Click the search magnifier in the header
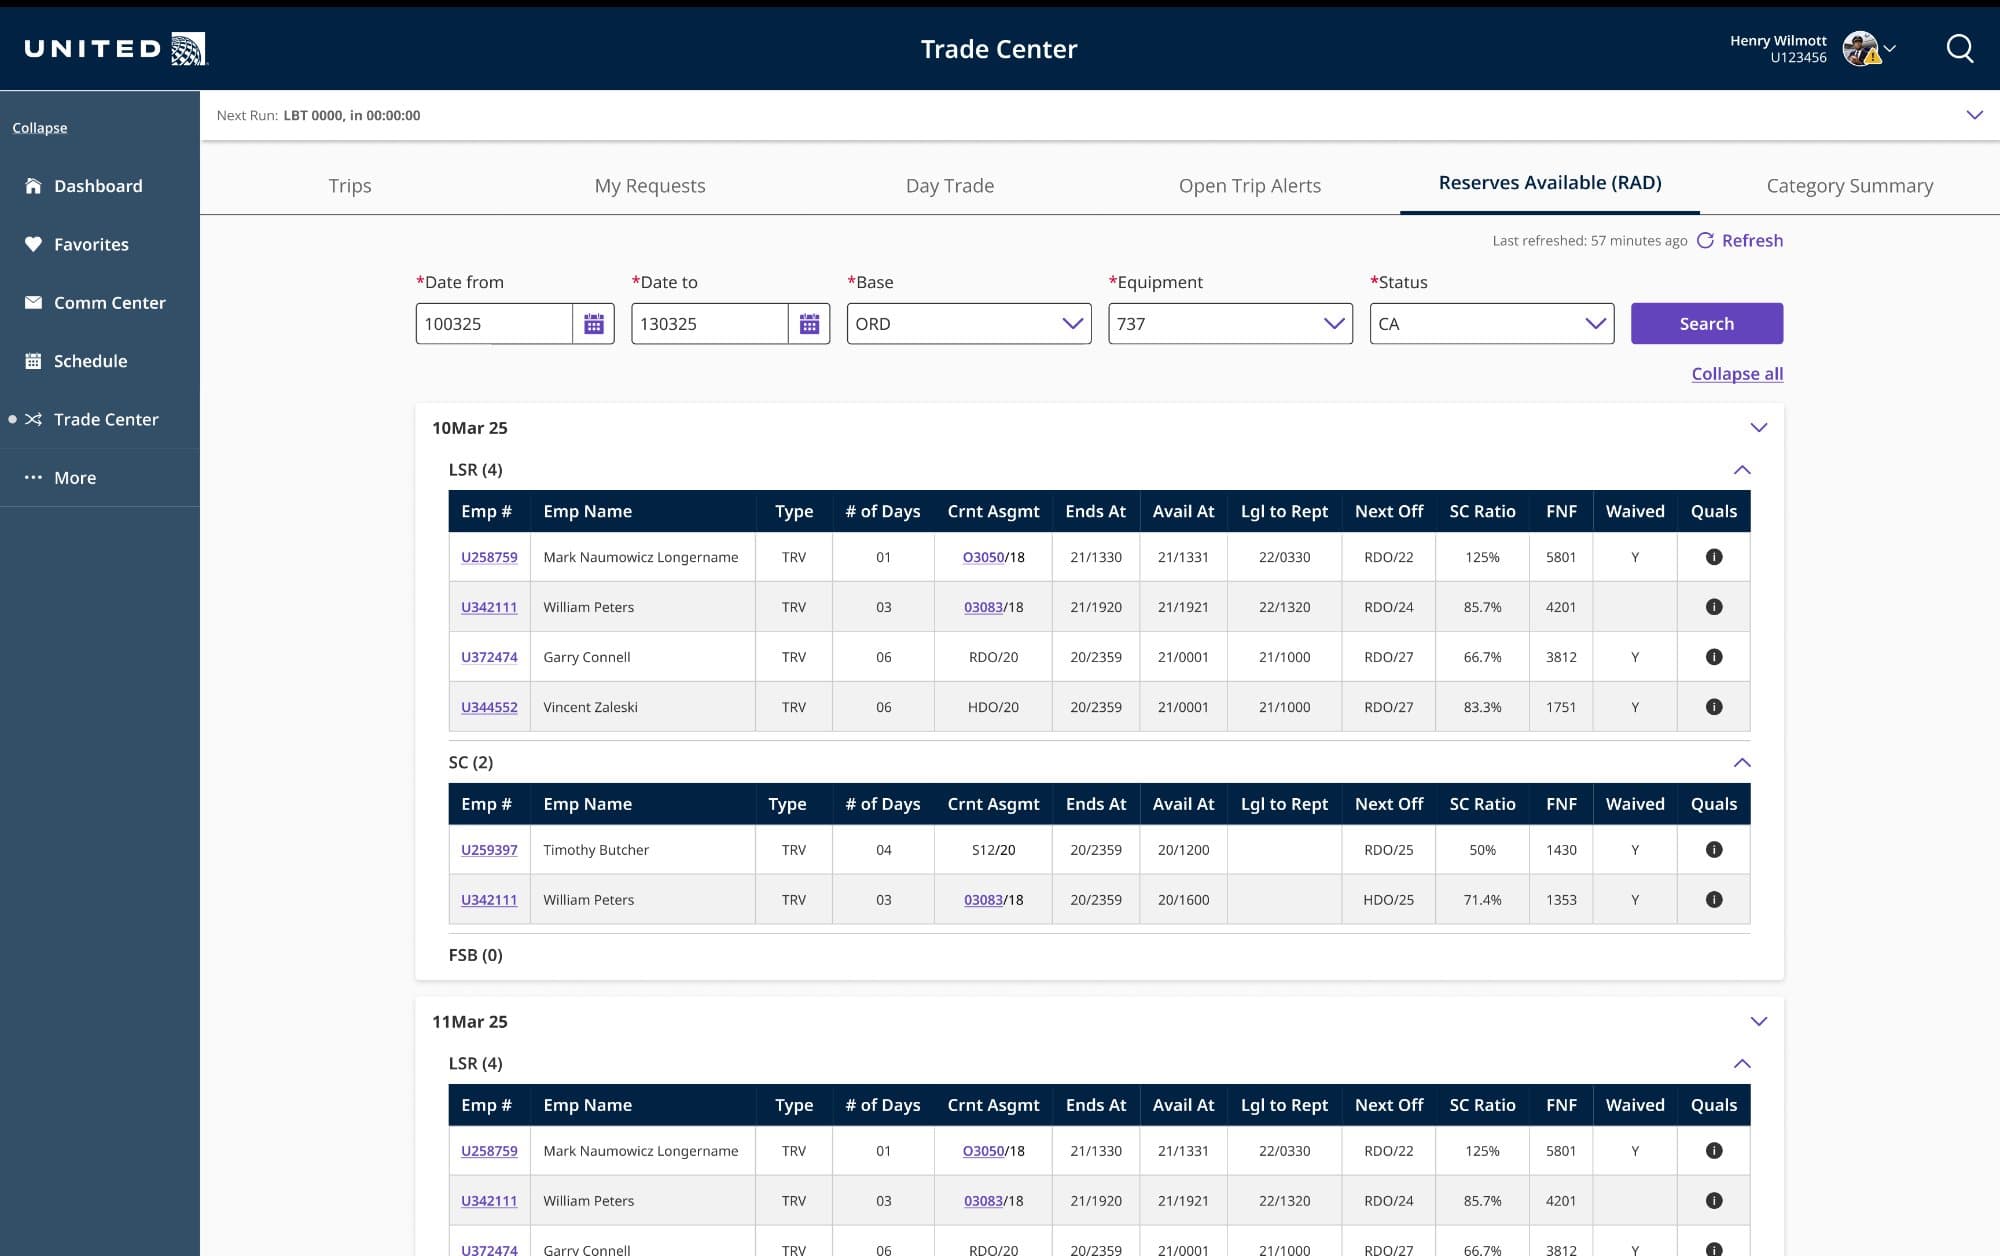The image size is (2000, 1256). (x=1959, y=48)
